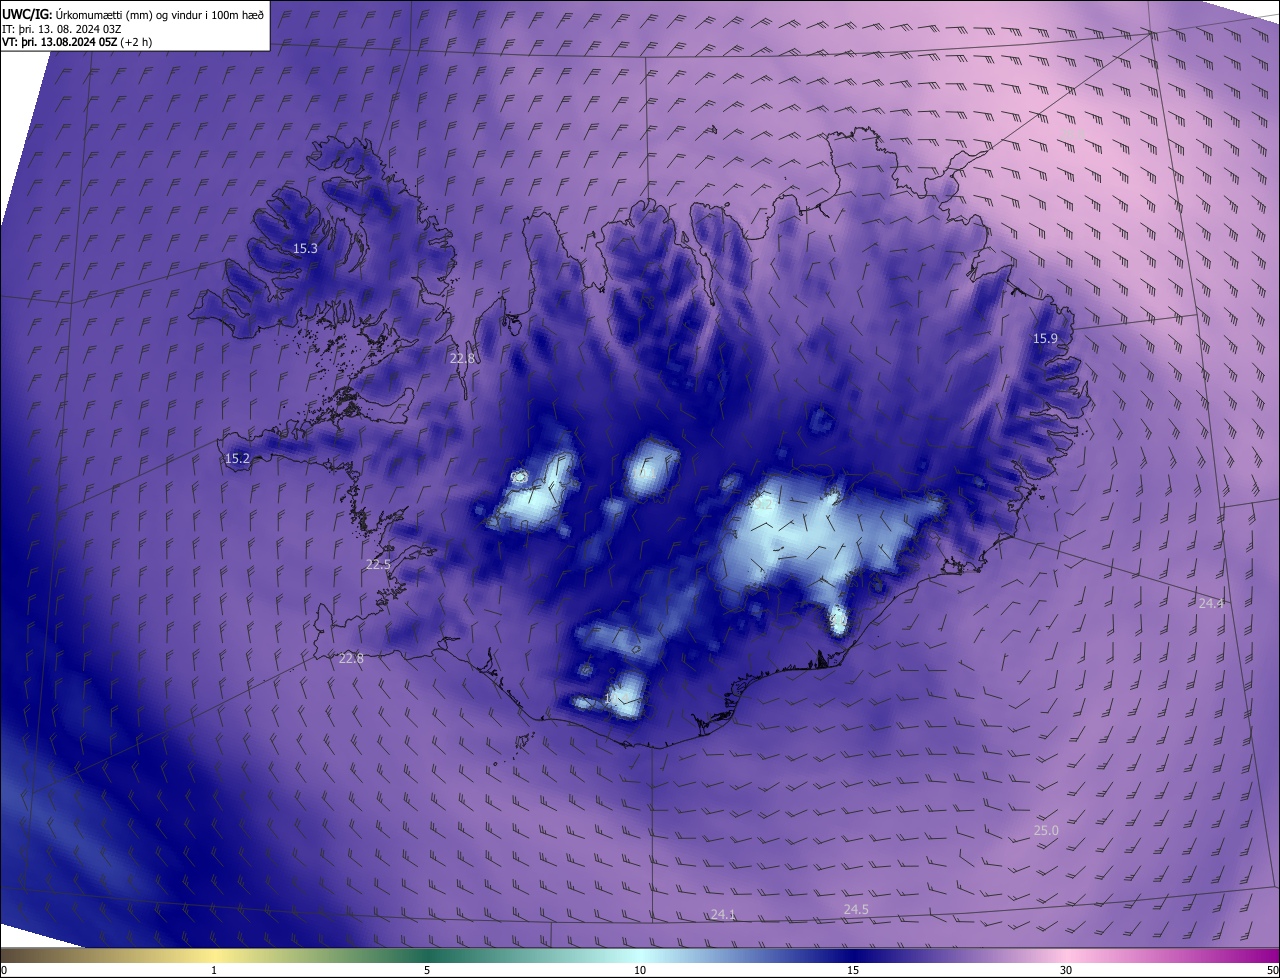This screenshot has height=978, width=1280.
Task: Click the light cyan segment of the color scale
Action: [640, 955]
